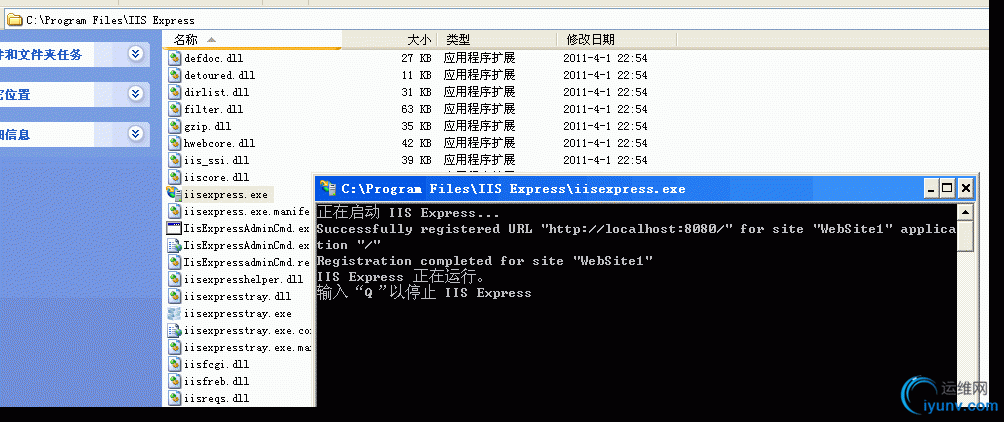Viewport: 1004px width, 422px height.
Task: Click console vertical scrollbar thumb
Action: coord(966,235)
